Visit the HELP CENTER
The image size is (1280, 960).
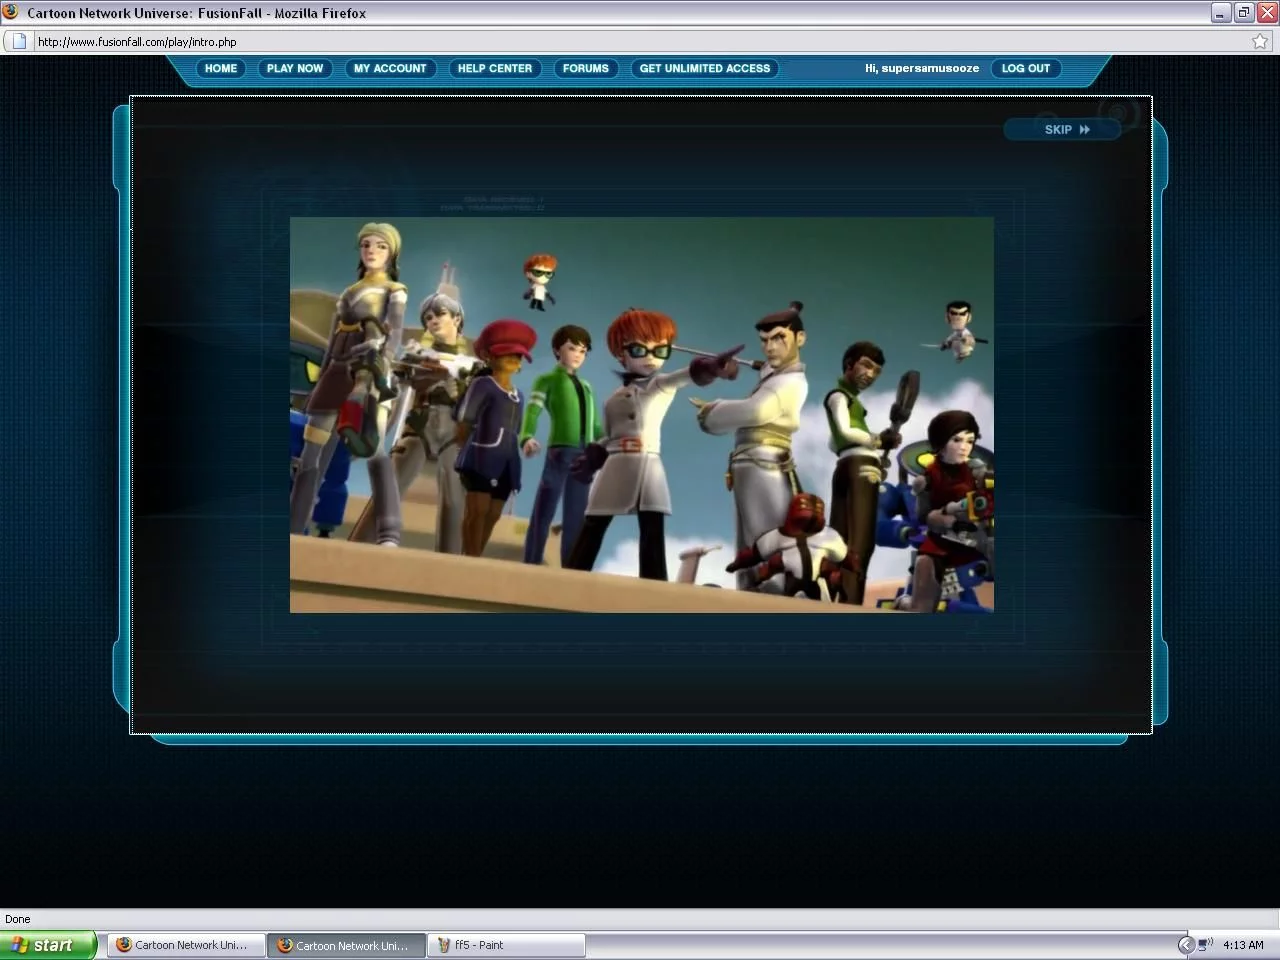495,68
